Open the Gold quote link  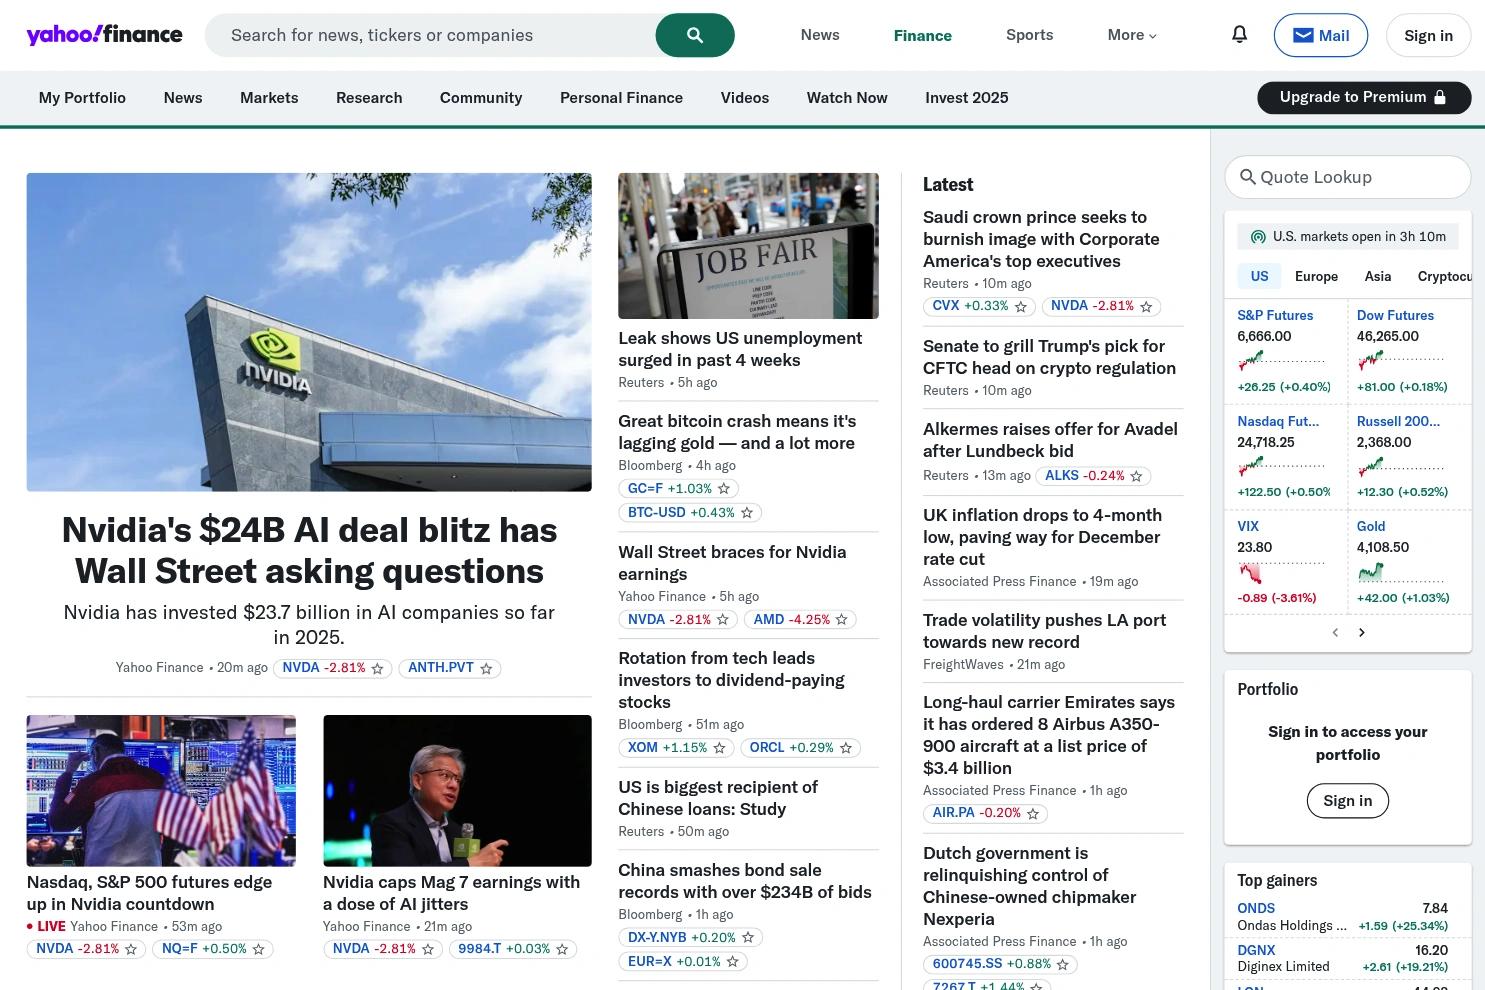coord(1371,526)
